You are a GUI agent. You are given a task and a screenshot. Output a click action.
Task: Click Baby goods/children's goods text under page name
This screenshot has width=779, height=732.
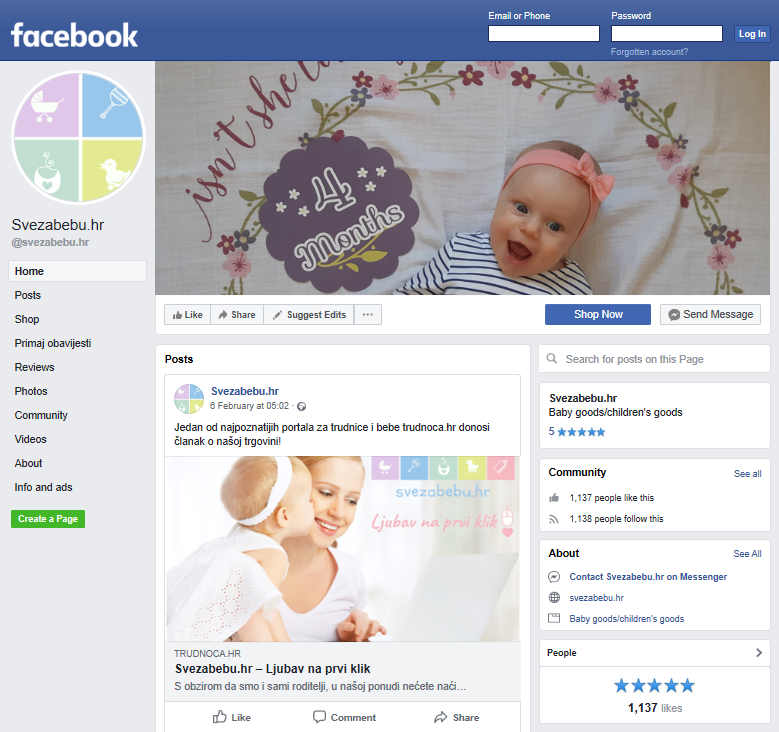point(615,412)
